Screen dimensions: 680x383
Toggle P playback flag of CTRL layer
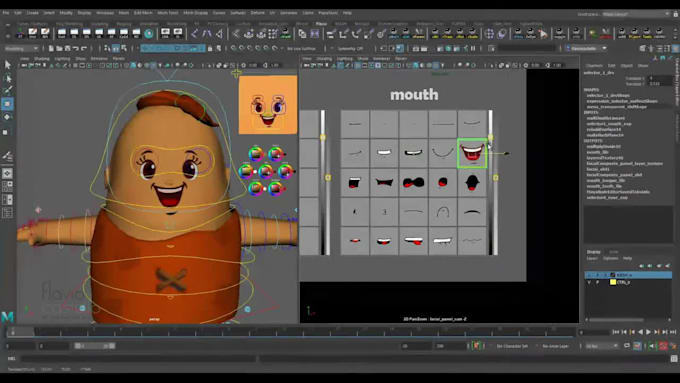point(597,282)
